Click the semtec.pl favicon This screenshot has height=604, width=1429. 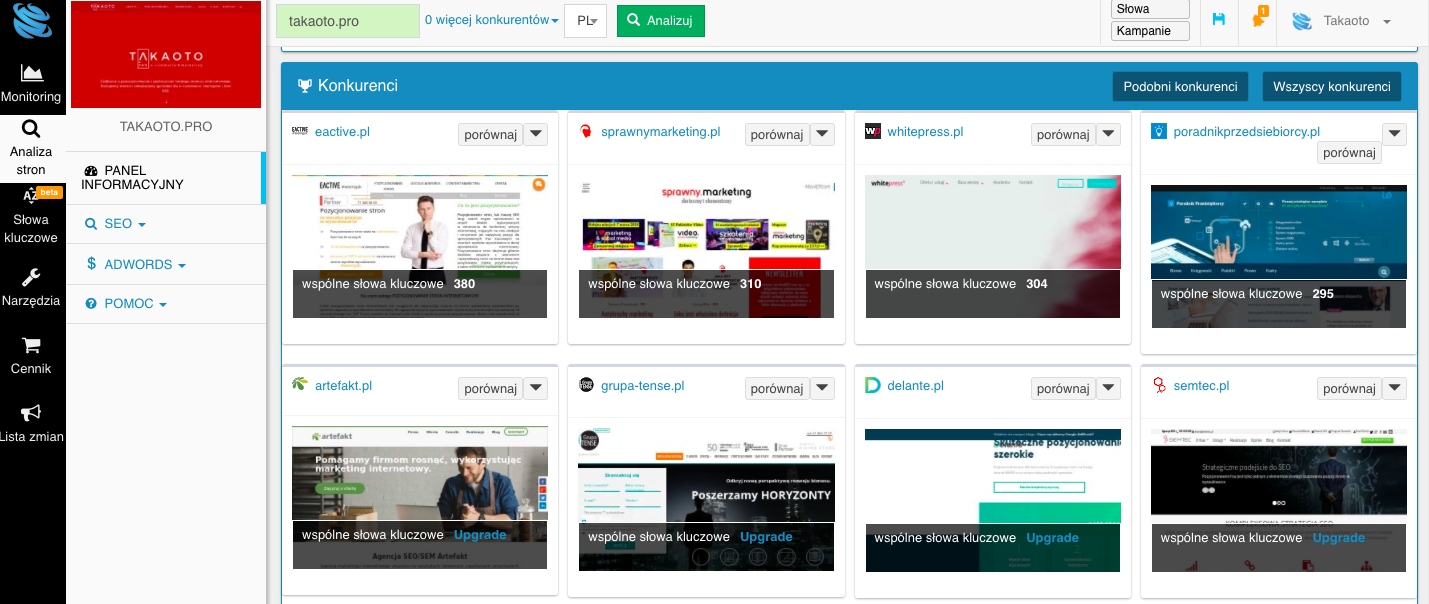click(x=1159, y=385)
